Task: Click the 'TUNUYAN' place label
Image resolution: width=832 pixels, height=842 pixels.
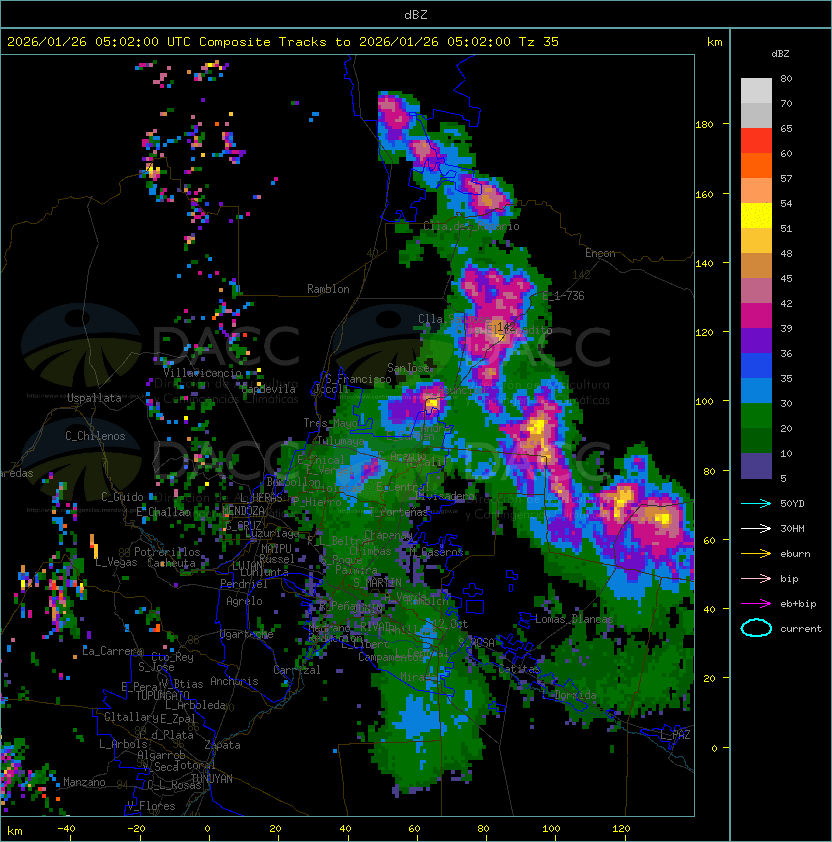Action: [x=212, y=779]
